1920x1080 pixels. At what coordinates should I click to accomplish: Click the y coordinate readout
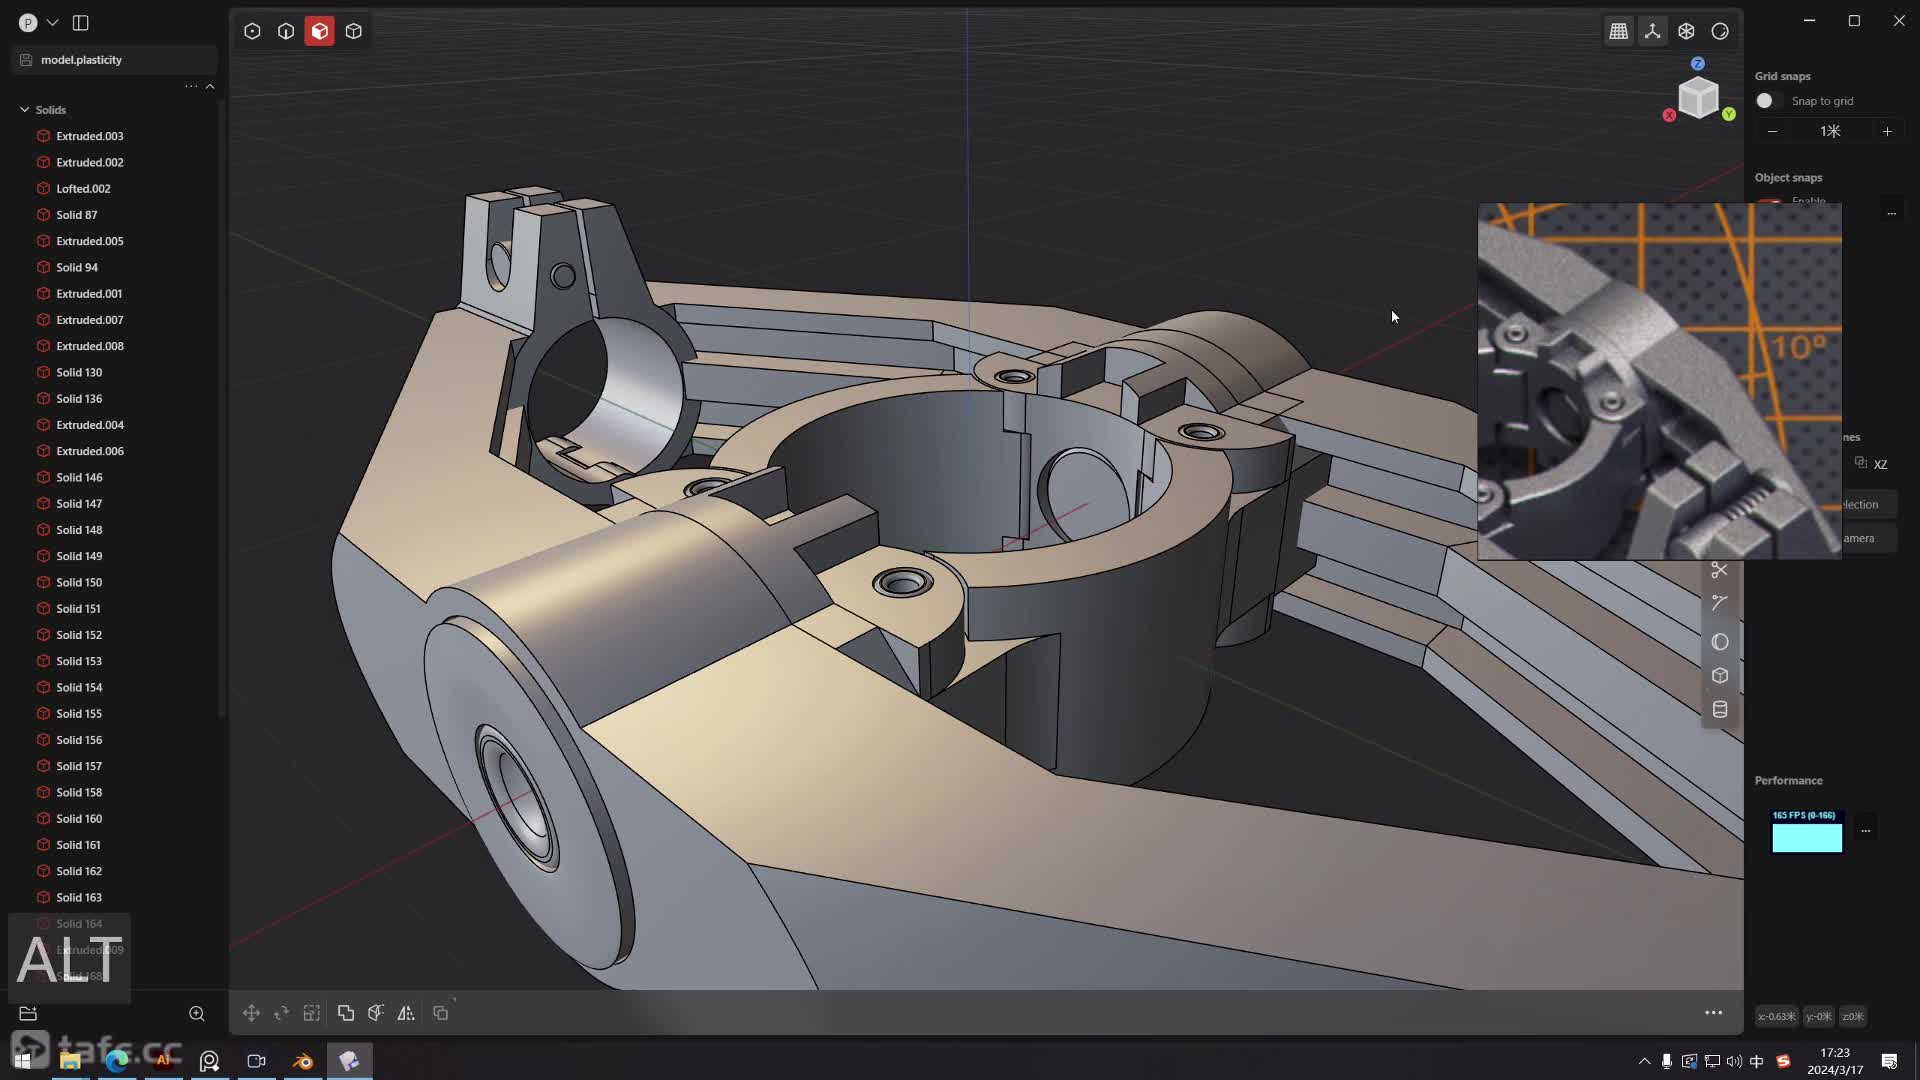point(1819,1017)
